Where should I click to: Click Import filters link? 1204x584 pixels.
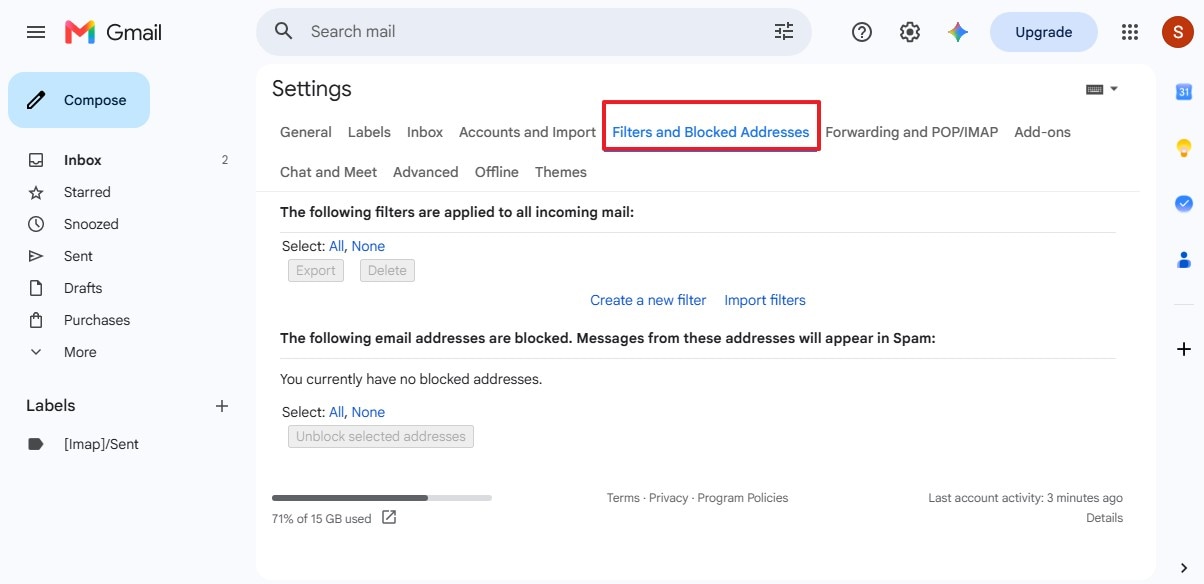coord(765,300)
